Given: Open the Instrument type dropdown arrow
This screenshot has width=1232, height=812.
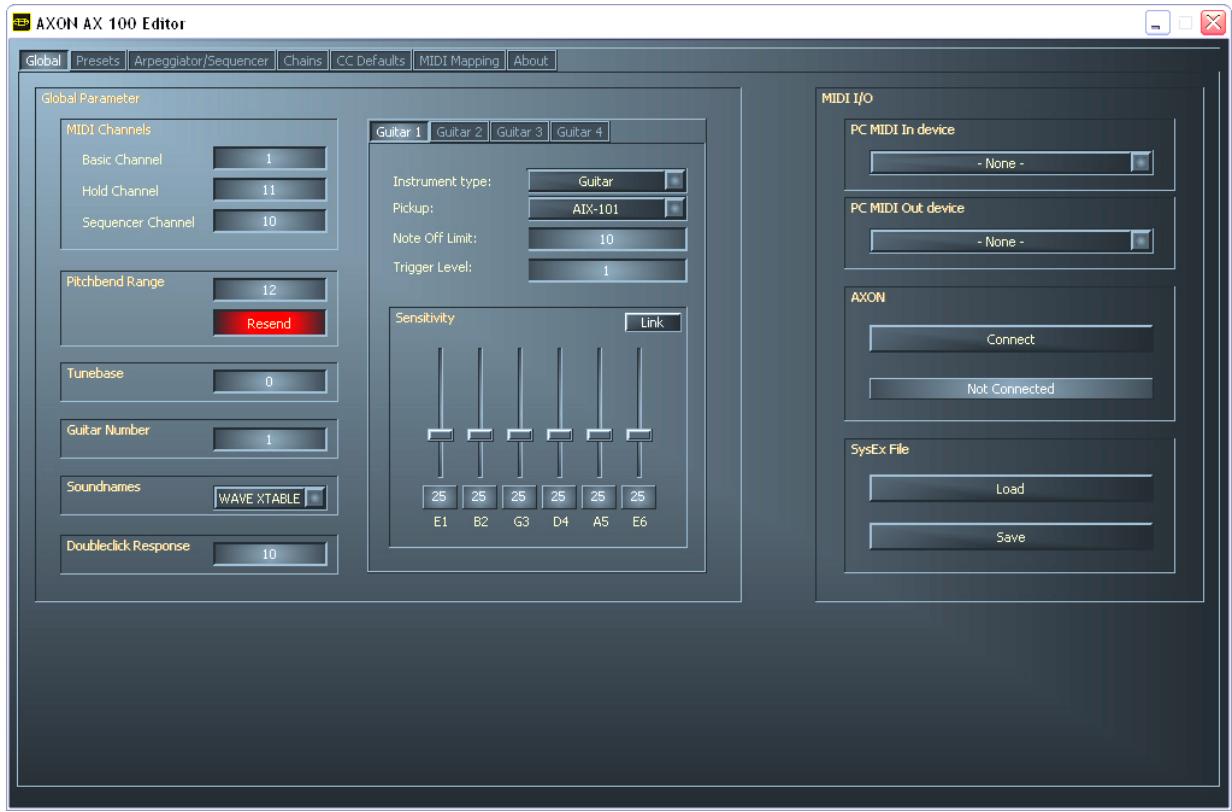Looking at the screenshot, I should [x=675, y=181].
